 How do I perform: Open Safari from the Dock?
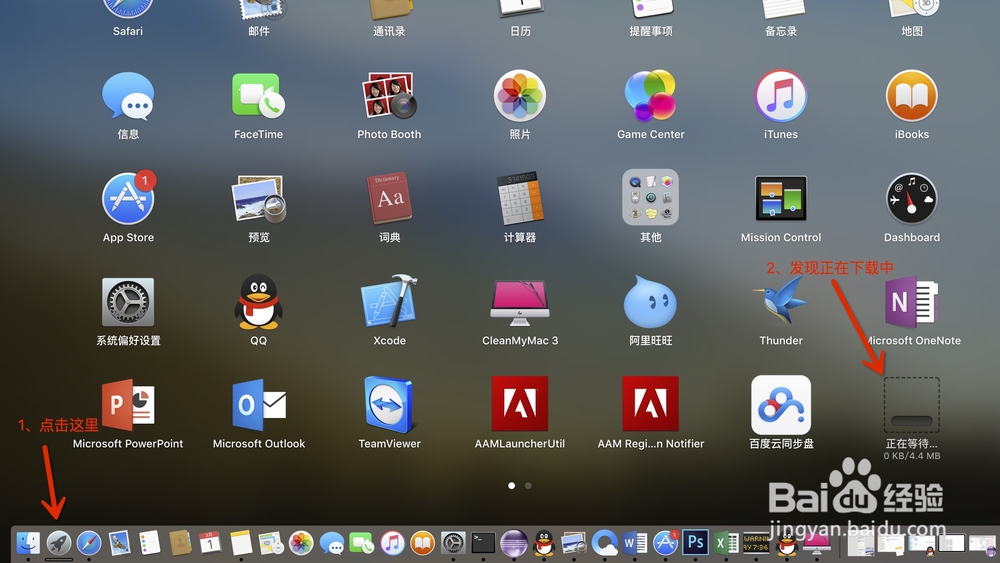tap(89, 543)
